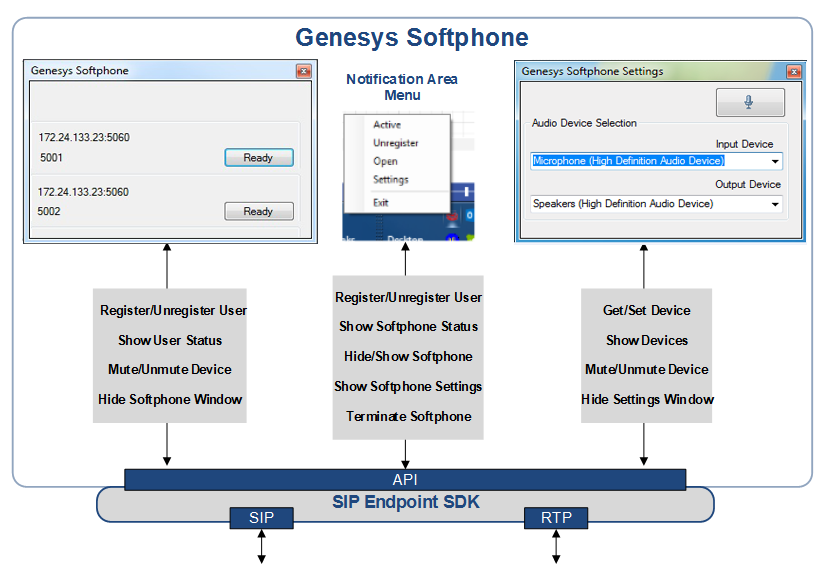Open the Output Device speakers dropdown
The height and width of the screenshot is (573, 832).
pyautogui.click(x=774, y=204)
